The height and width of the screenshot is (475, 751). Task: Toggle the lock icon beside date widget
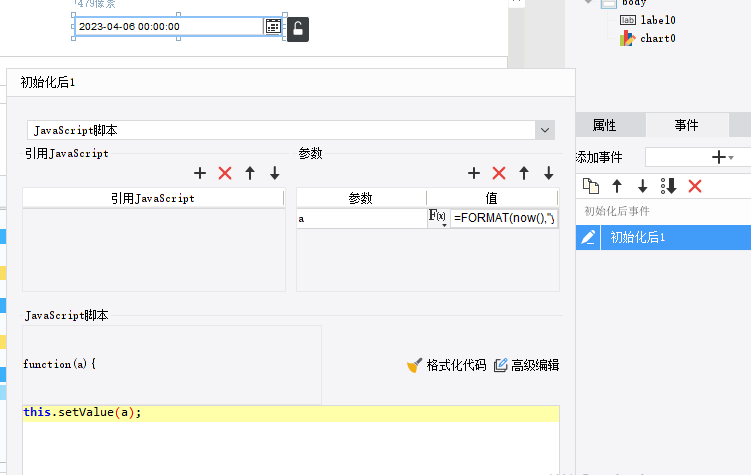pyautogui.click(x=298, y=29)
